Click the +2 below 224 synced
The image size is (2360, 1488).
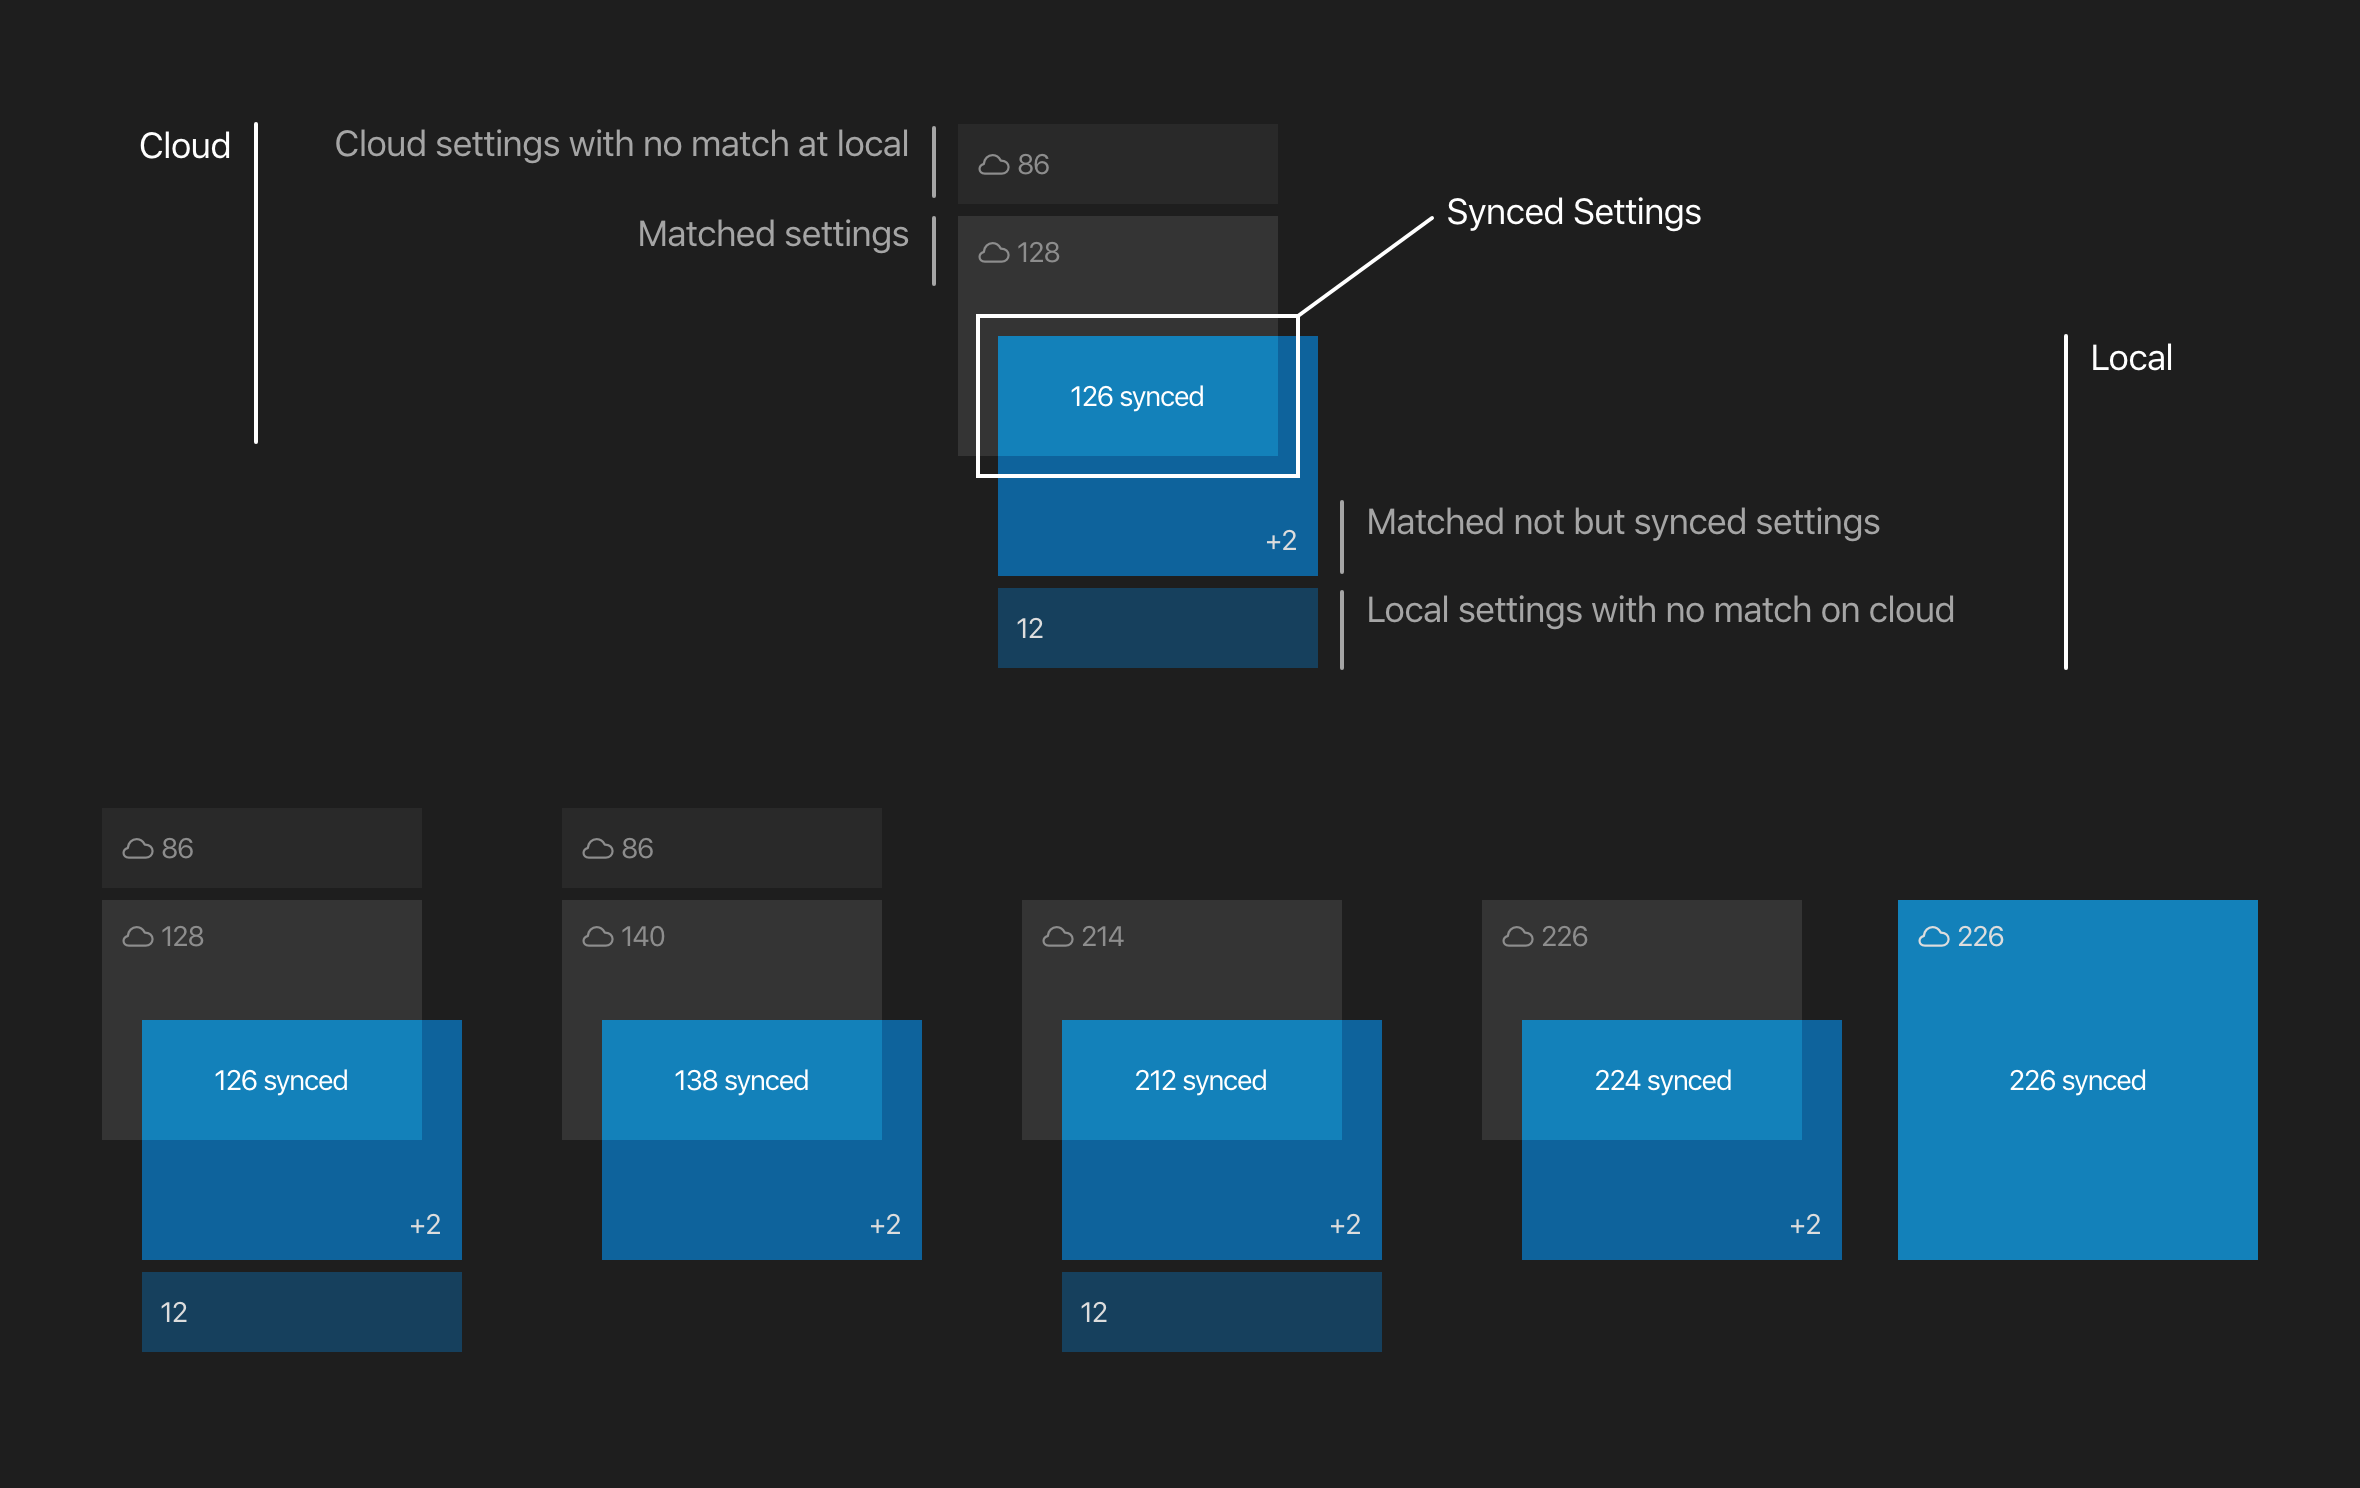point(1805,1225)
